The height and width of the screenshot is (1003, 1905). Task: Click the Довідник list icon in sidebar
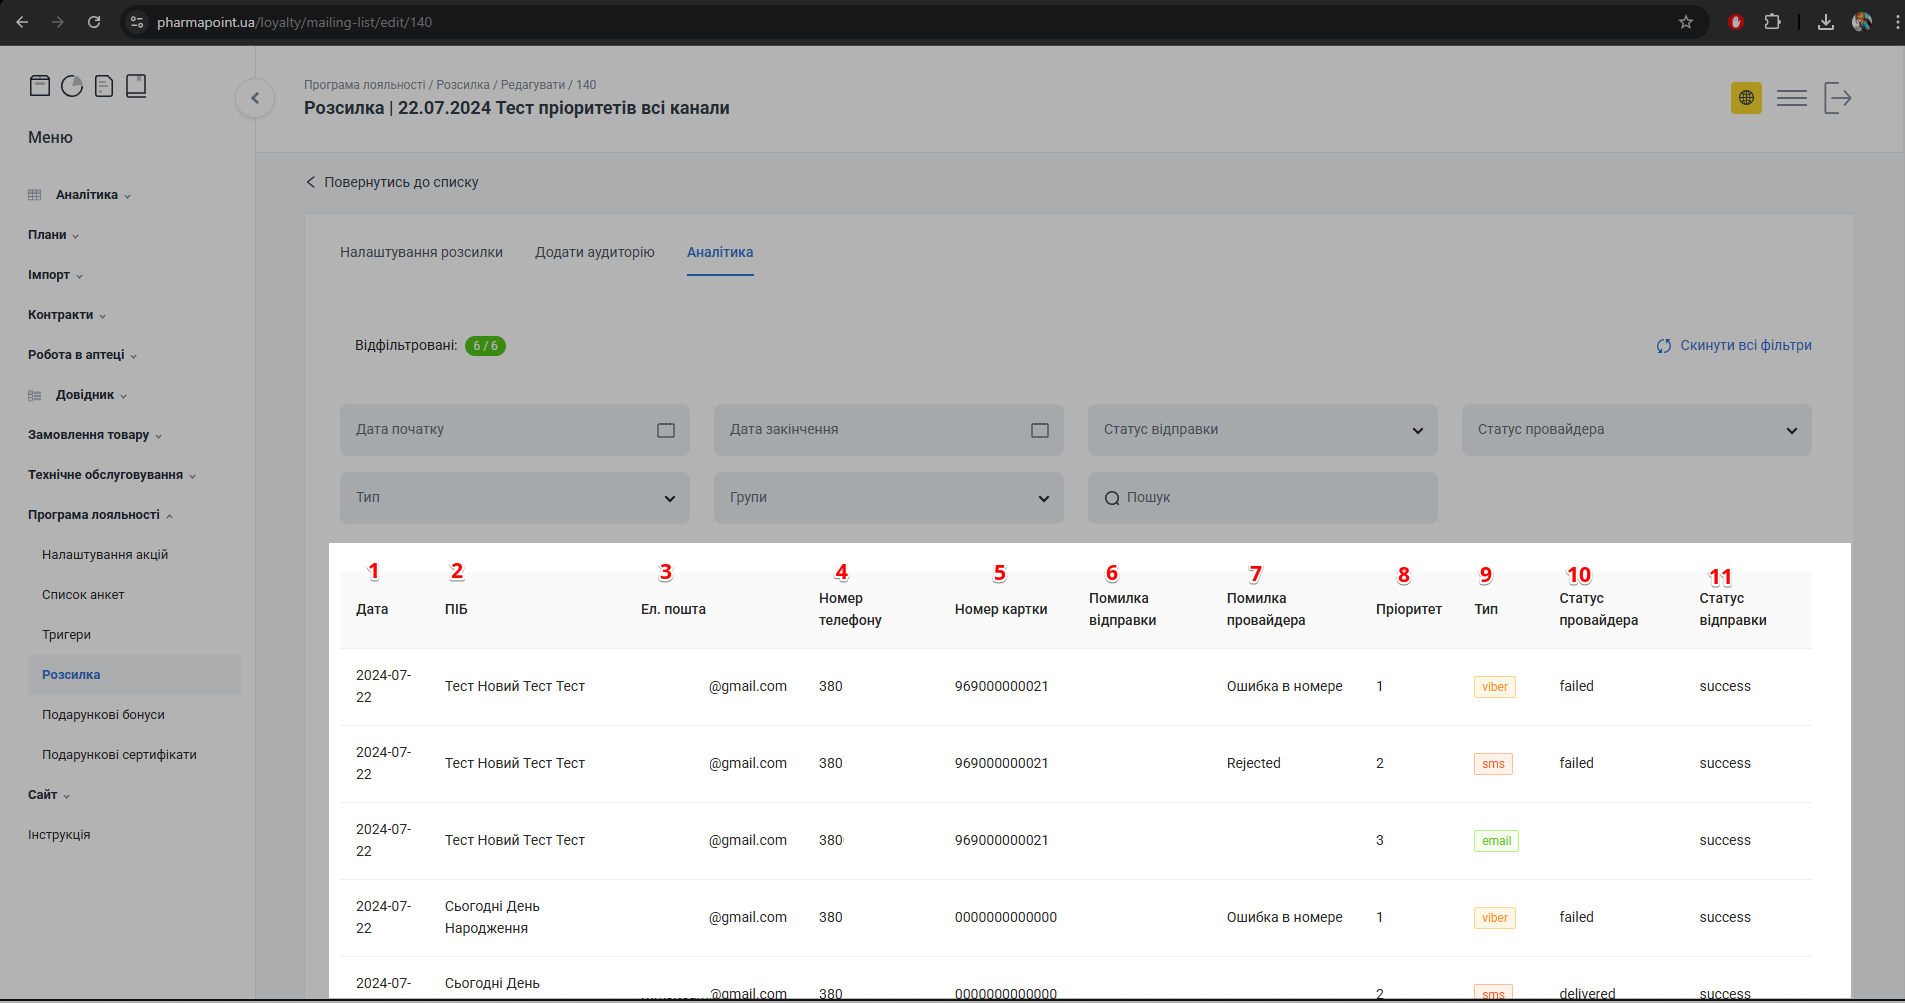coord(35,395)
